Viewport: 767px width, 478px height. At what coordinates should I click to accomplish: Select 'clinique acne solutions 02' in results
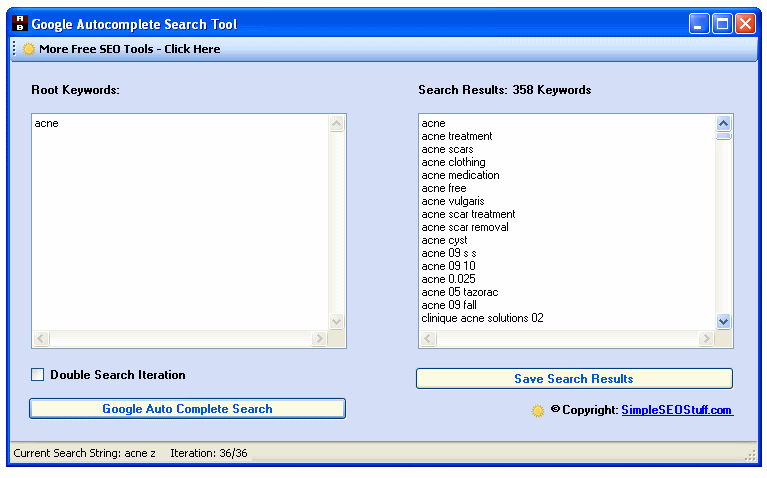482,318
